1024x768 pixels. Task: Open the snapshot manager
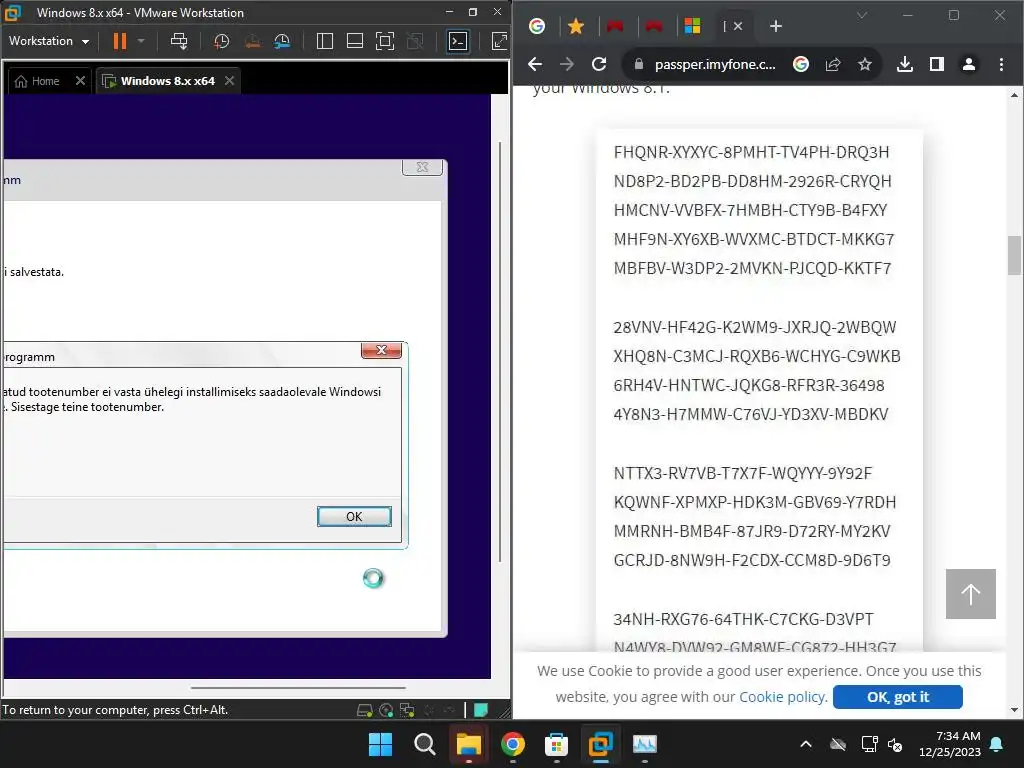click(x=282, y=41)
